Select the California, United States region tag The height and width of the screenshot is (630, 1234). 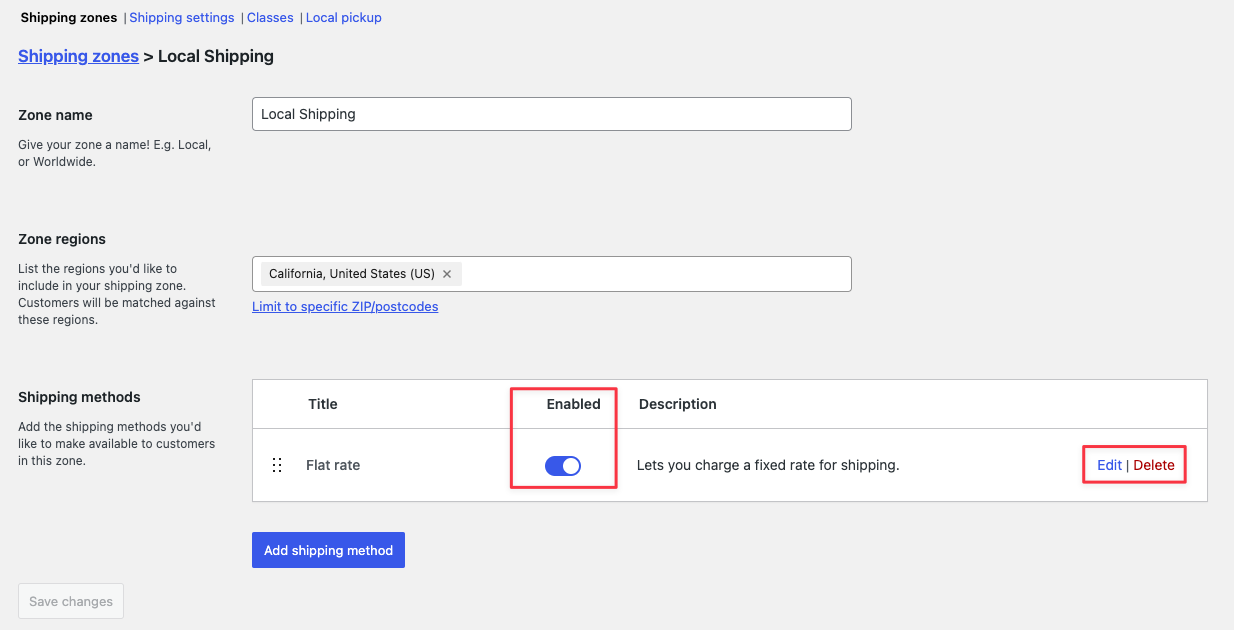coord(350,273)
